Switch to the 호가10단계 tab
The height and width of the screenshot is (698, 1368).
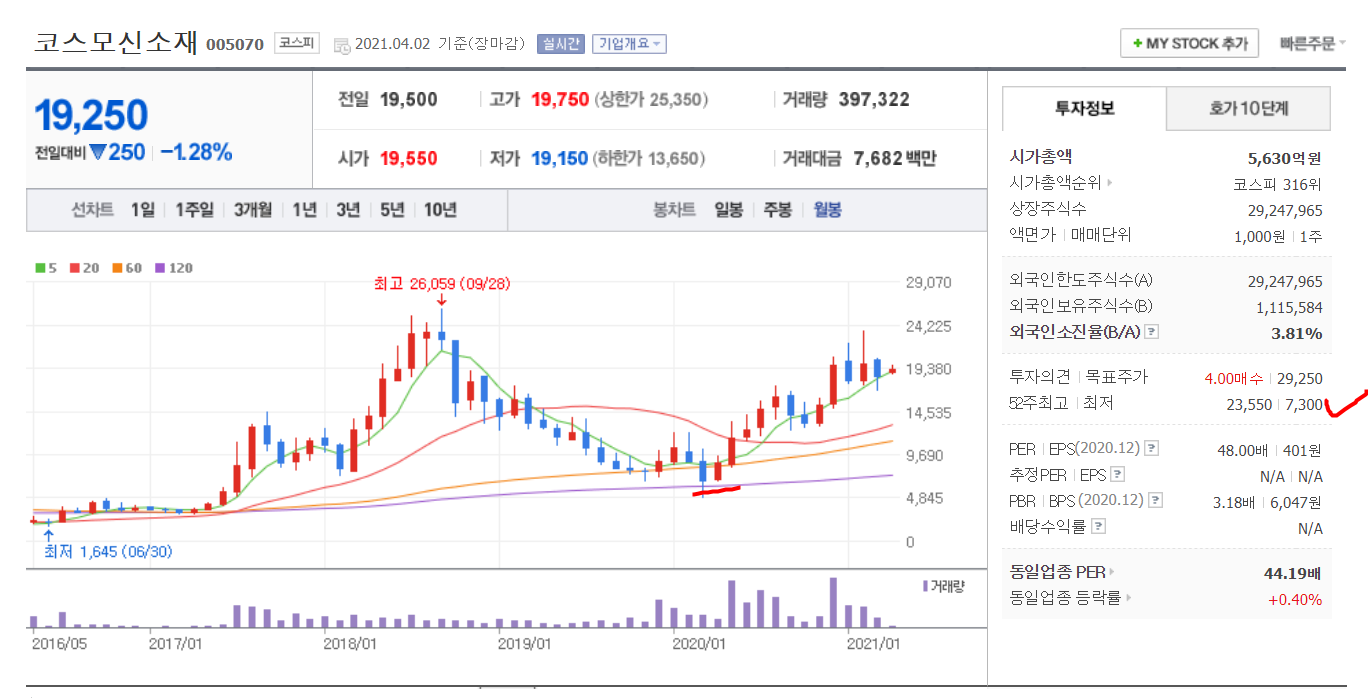tap(1248, 109)
